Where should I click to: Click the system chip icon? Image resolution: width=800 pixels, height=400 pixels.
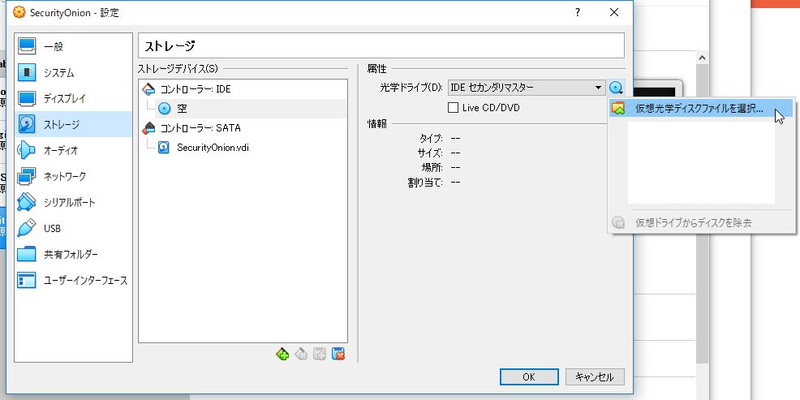pyautogui.click(x=27, y=72)
